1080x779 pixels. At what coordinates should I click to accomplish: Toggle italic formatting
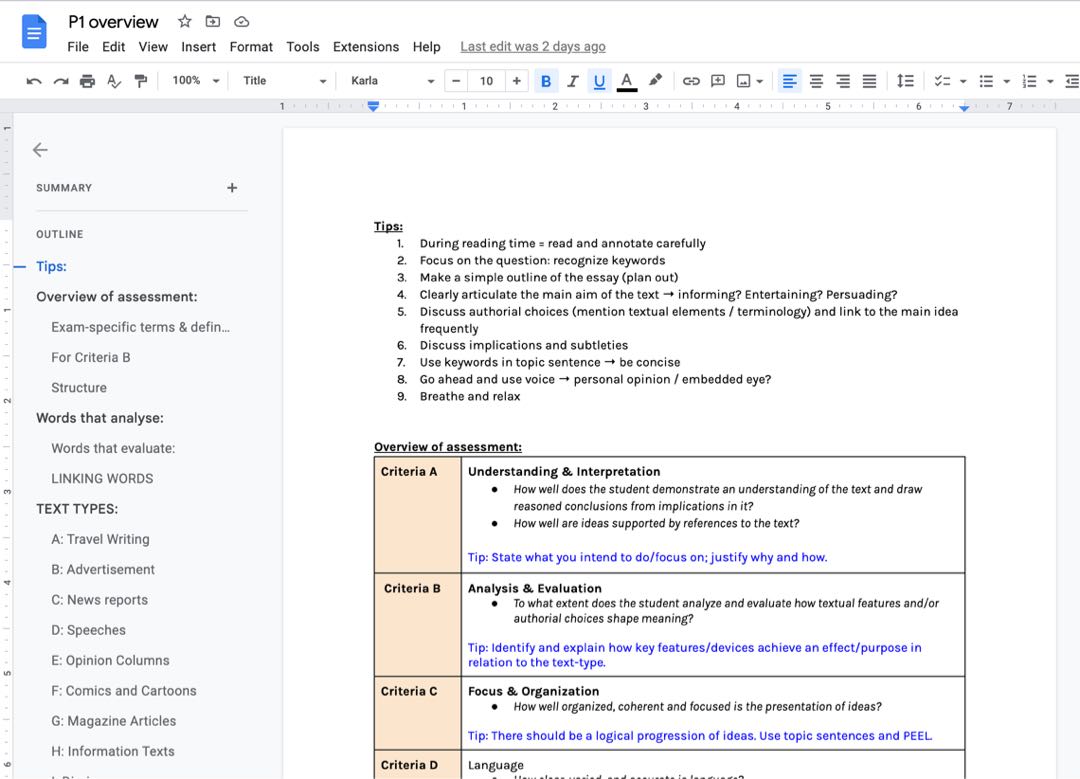click(x=573, y=80)
